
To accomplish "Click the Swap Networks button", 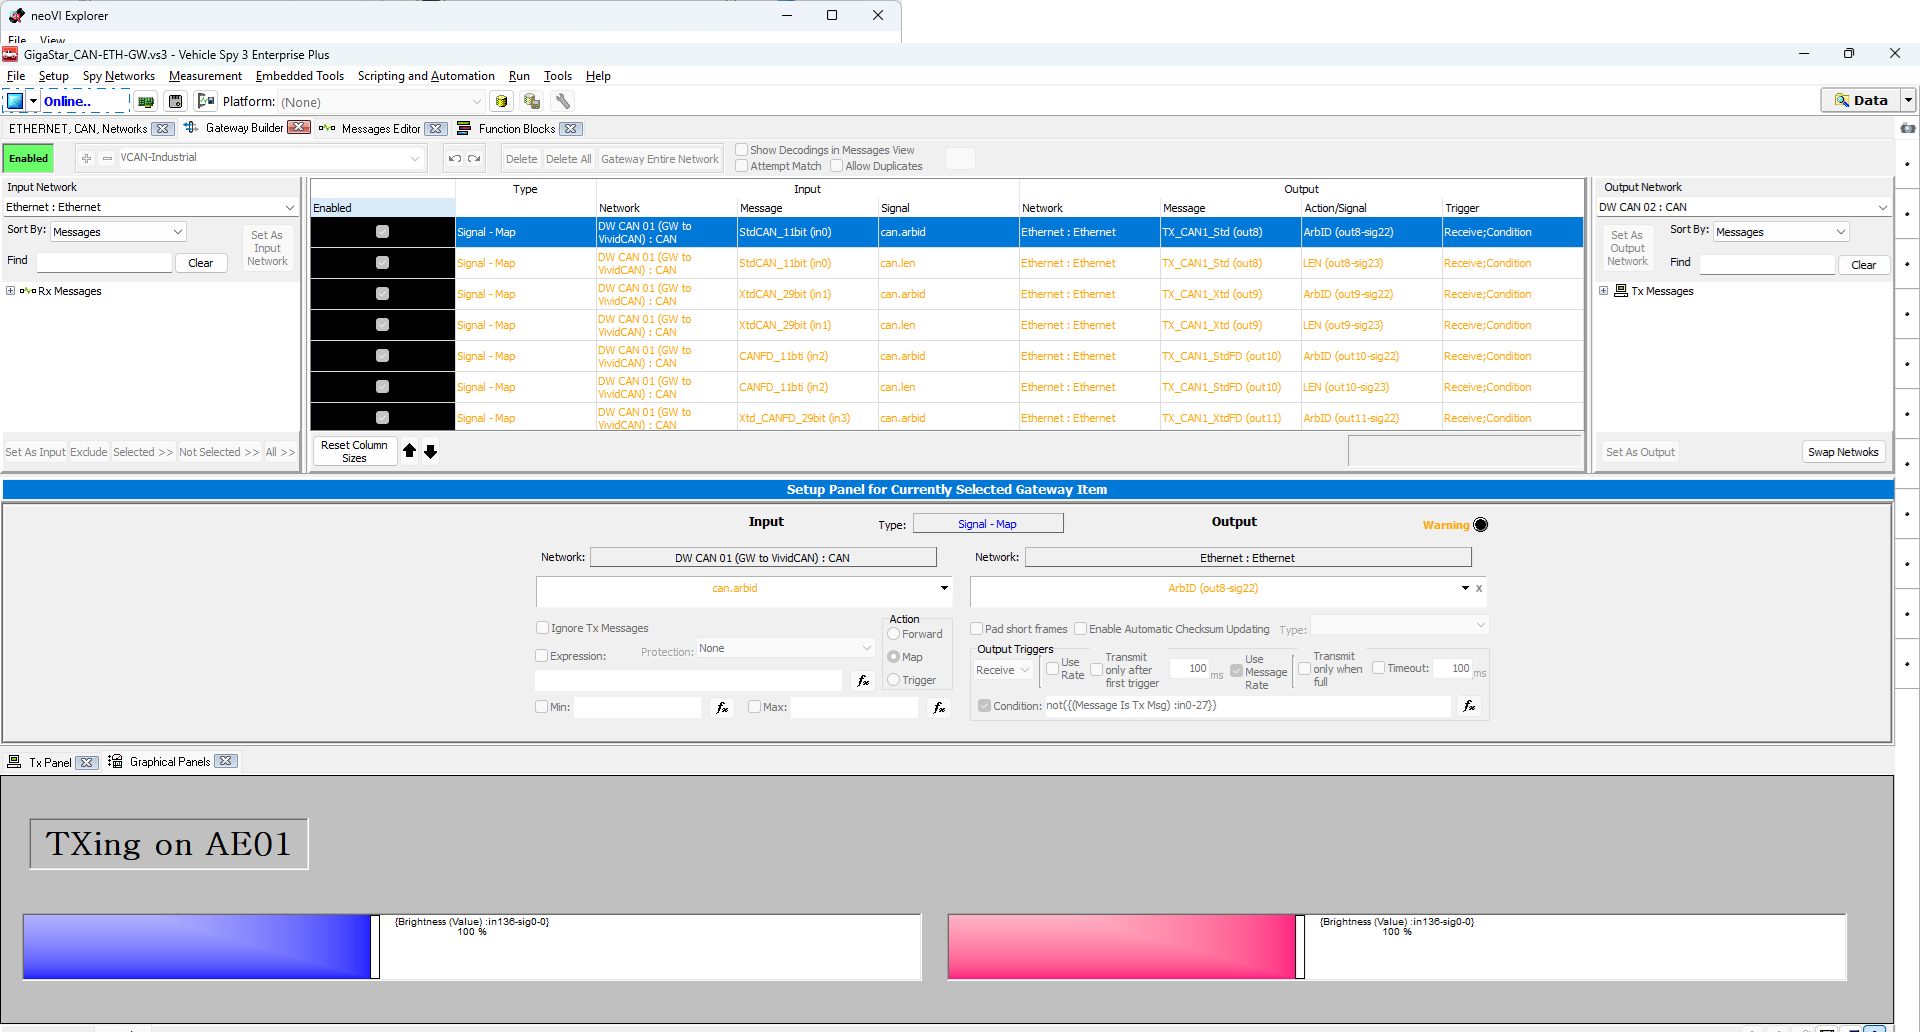I will pyautogui.click(x=1842, y=452).
